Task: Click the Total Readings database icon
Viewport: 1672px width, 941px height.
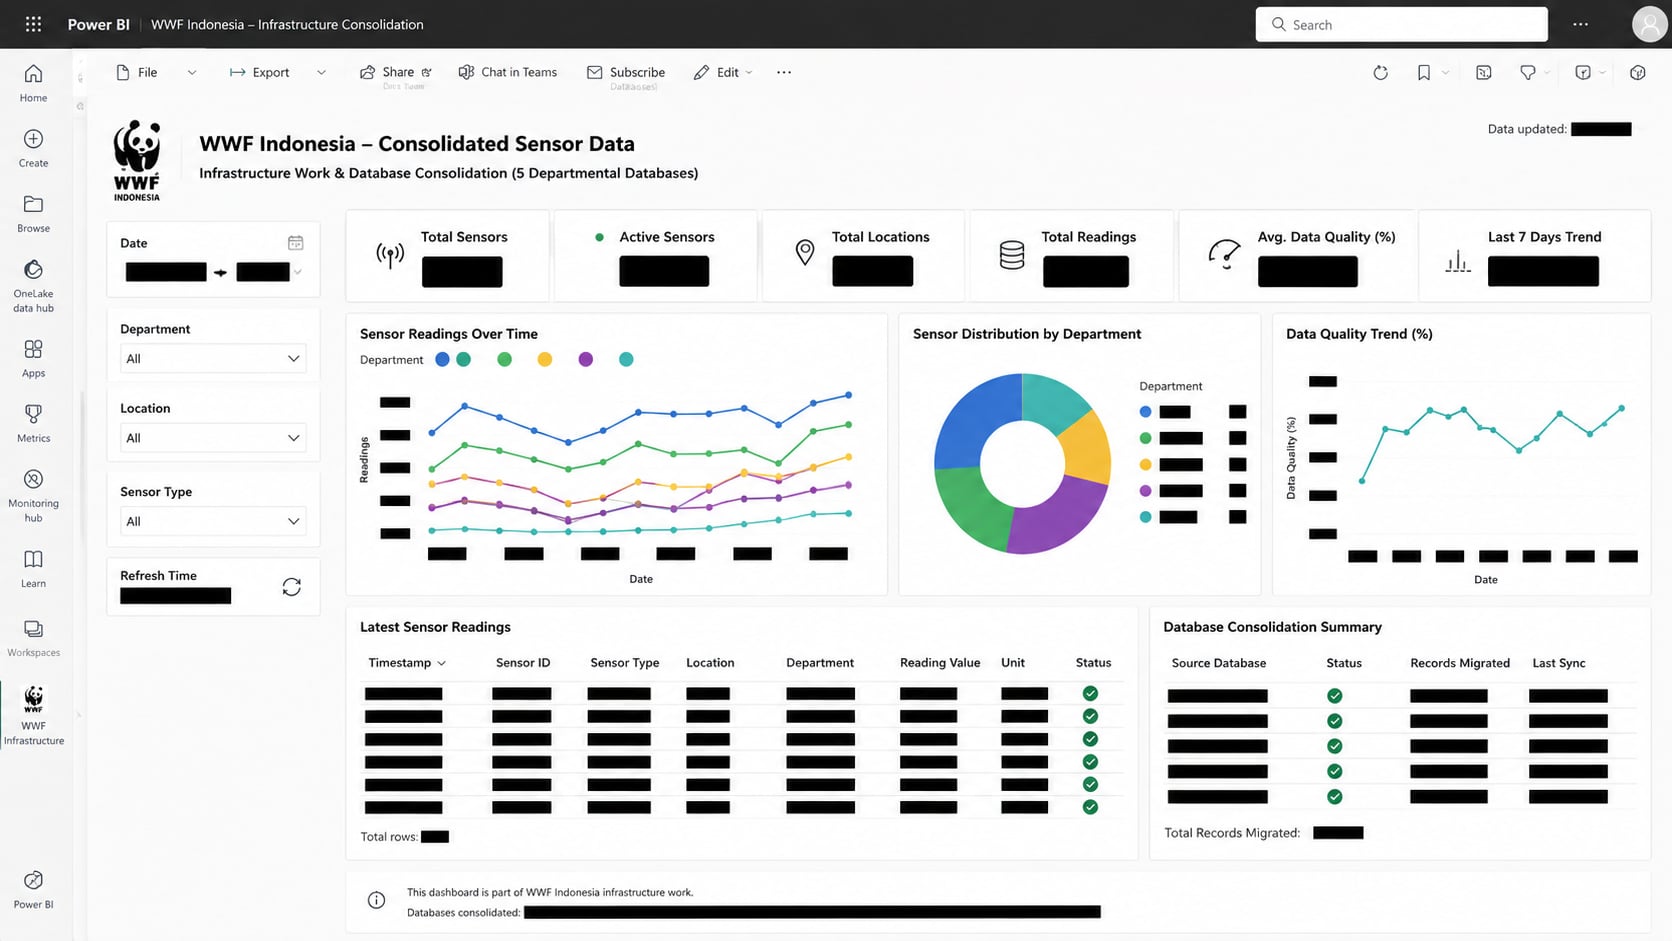Action: click(x=1012, y=255)
